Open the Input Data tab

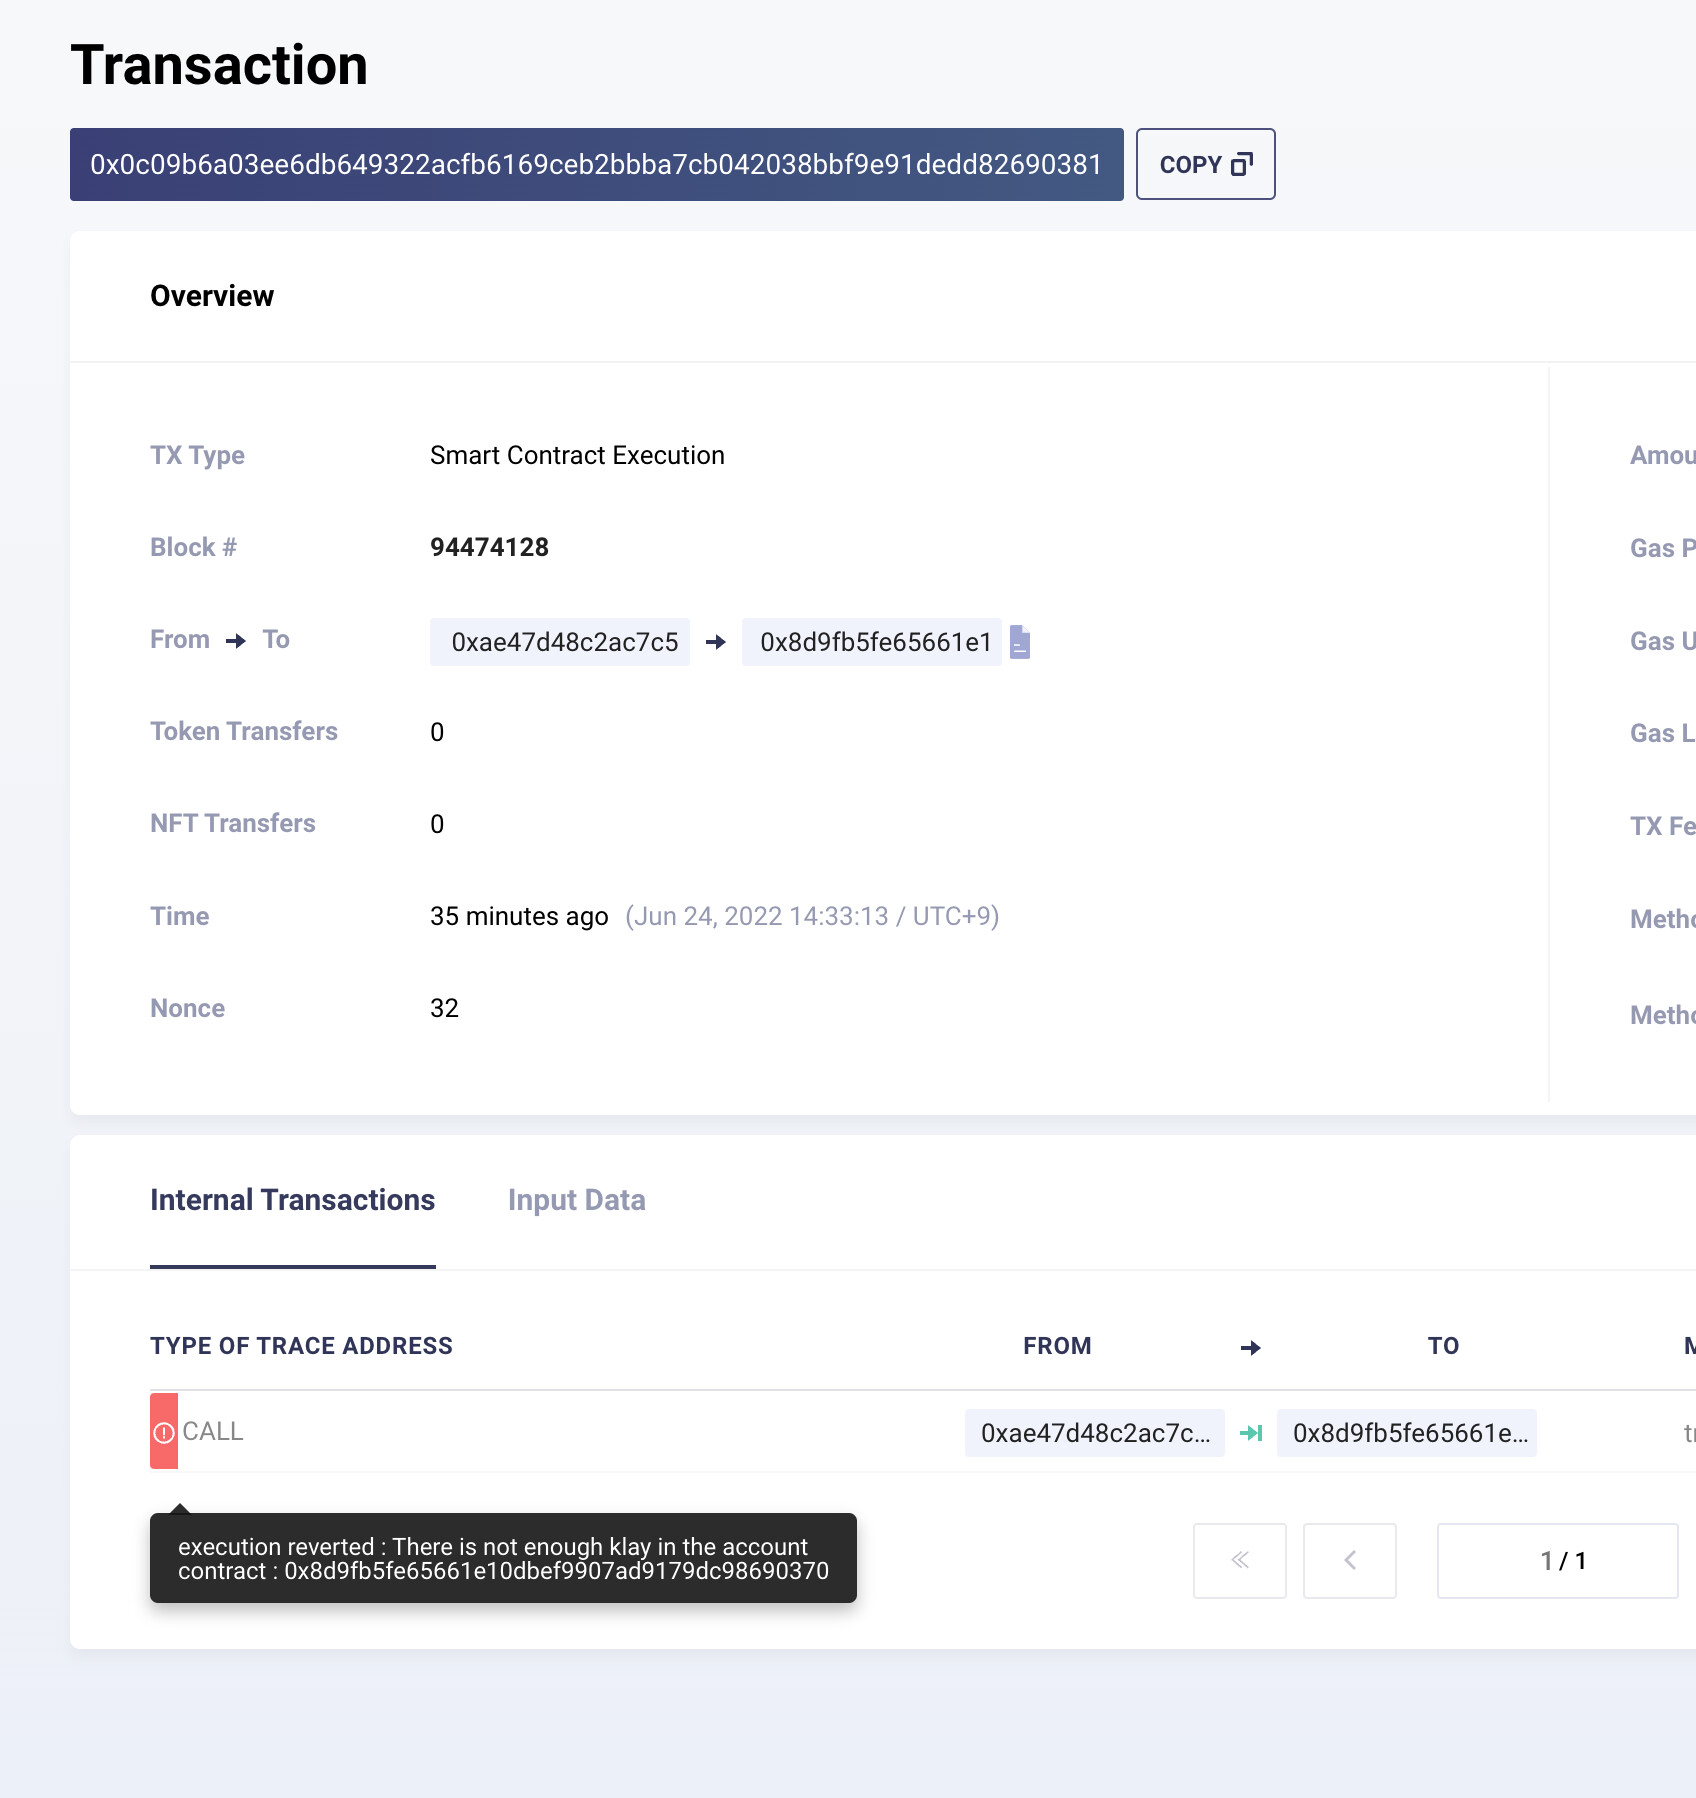(576, 1200)
